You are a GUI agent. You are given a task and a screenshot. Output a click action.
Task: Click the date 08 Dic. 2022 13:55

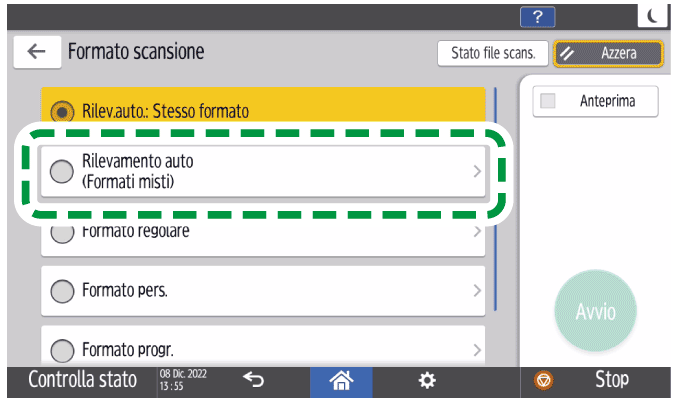pyautogui.click(x=183, y=380)
